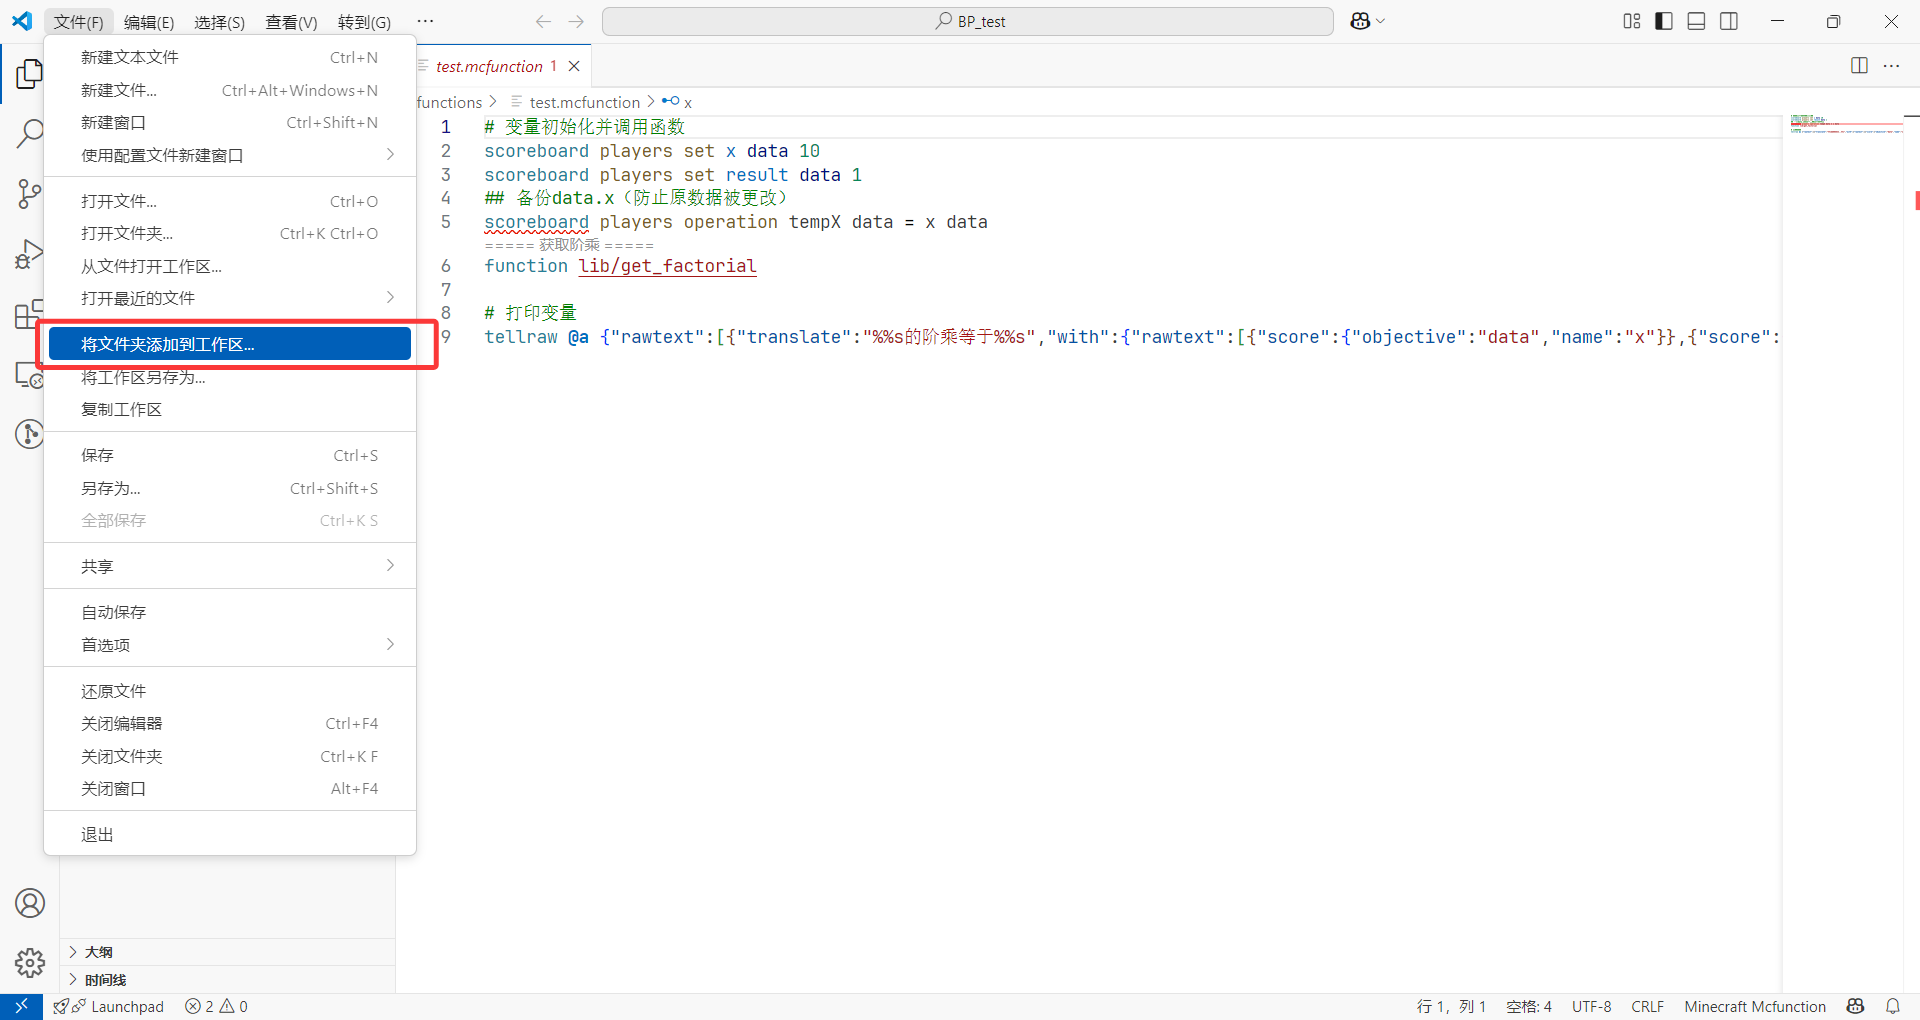
Task: Open the notifications bell in status bar
Action: (x=1893, y=1006)
